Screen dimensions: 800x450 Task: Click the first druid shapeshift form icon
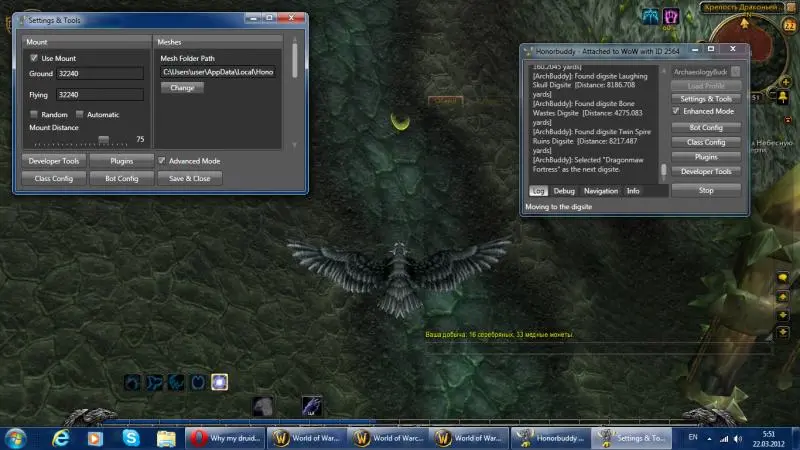coord(132,382)
